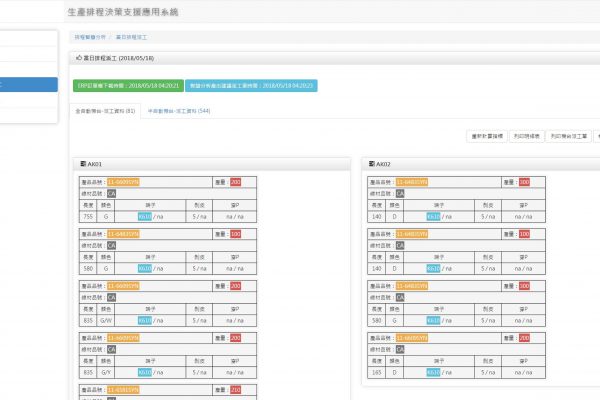
Task: Click the blue analysis time 04:20:23 badge
Action: 251,86
